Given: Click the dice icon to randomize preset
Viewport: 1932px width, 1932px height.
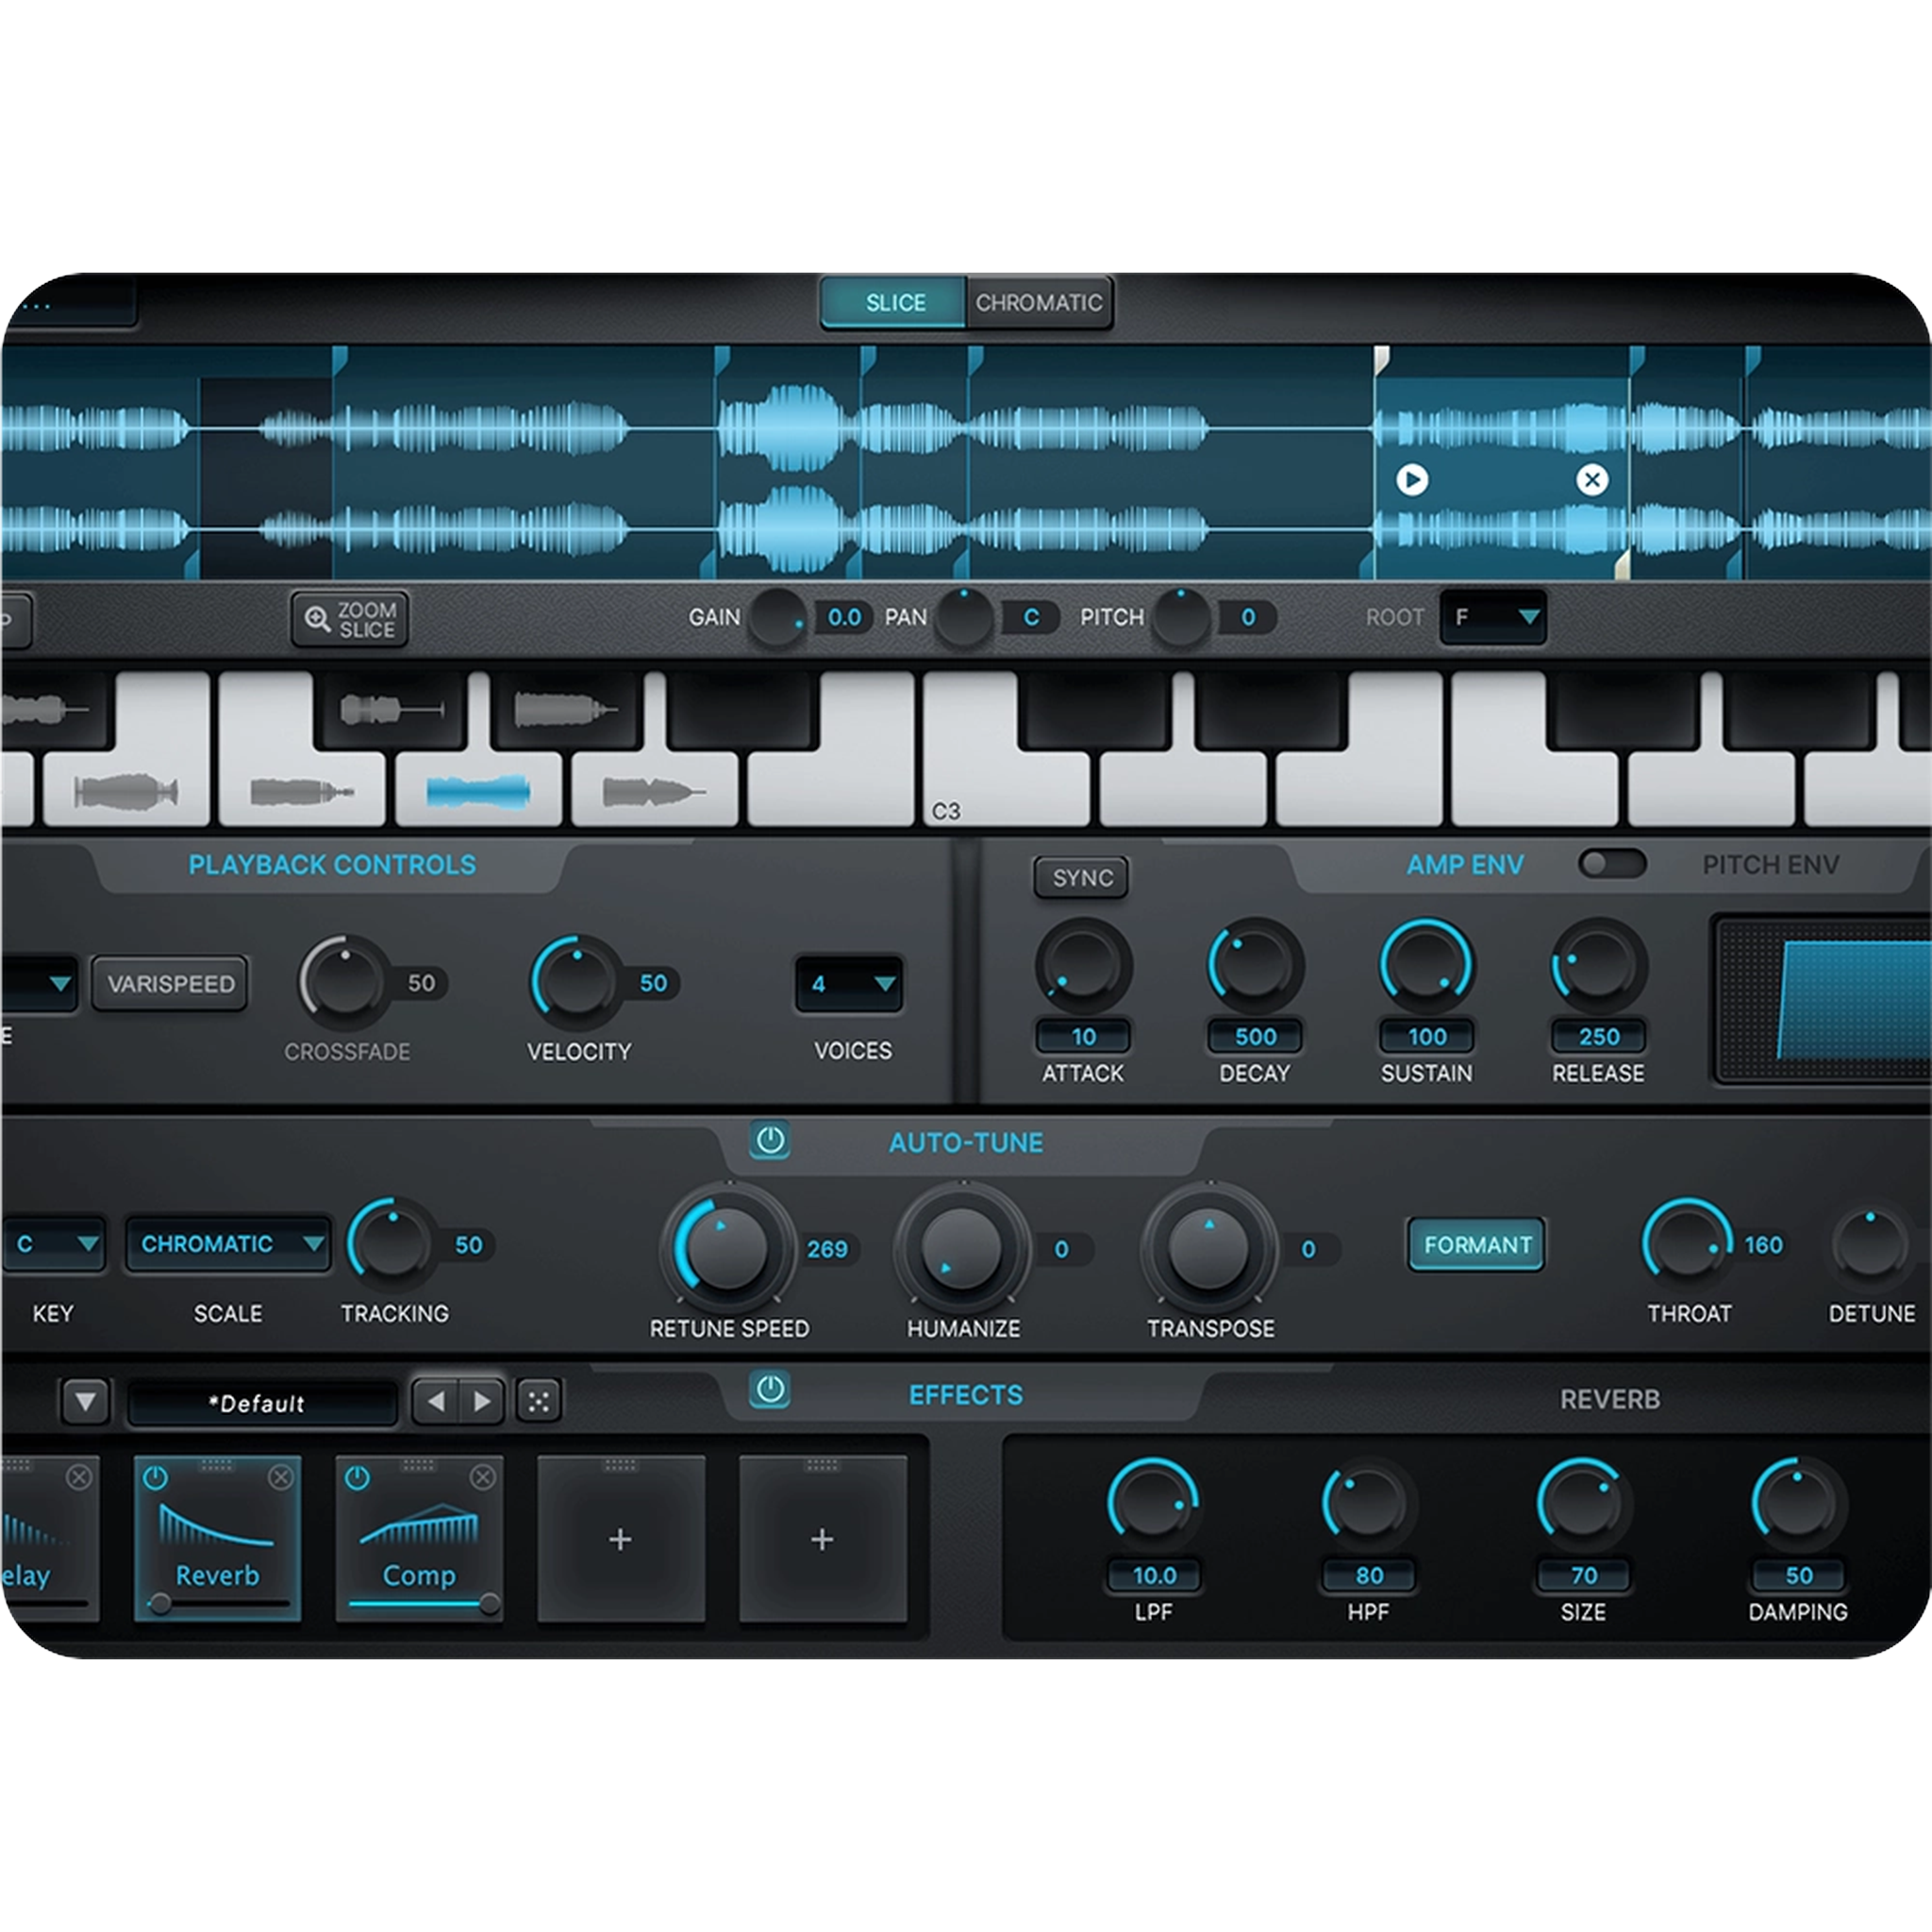Looking at the screenshot, I should [x=537, y=1401].
